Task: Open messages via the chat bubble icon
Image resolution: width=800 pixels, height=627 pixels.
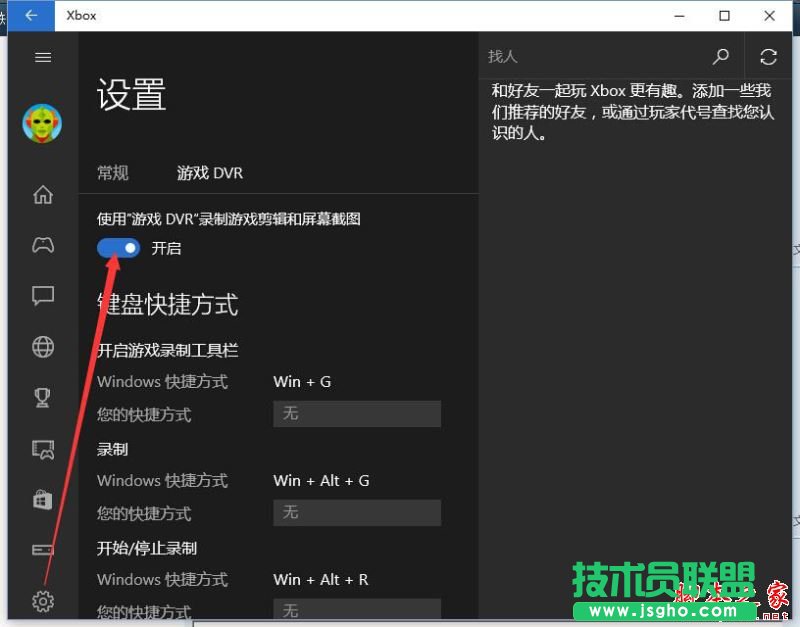Action: 42,295
